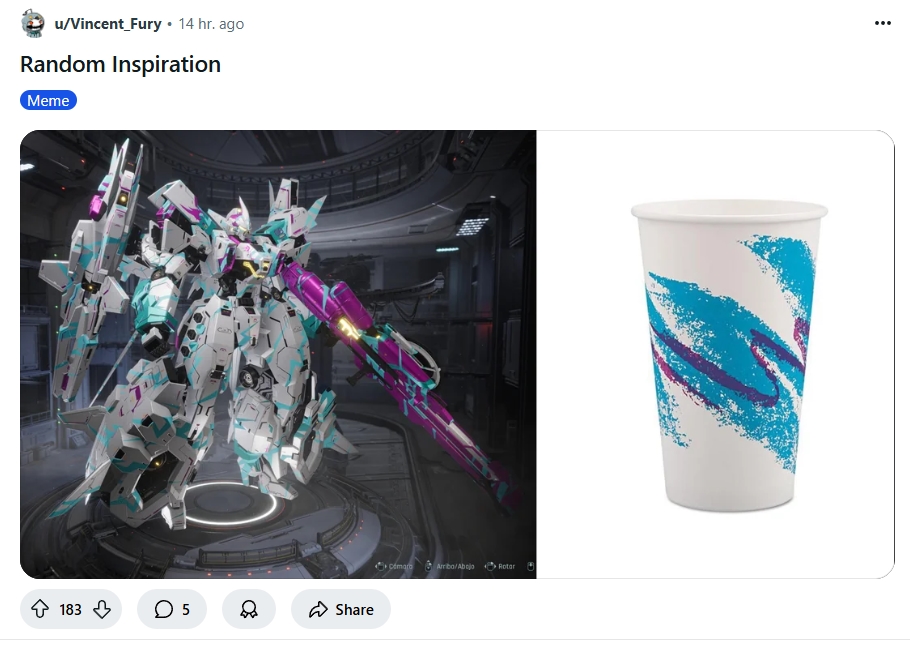This screenshot has width=910, height=645.
Task: View the mech robot screenshot image
Action: 278,354
